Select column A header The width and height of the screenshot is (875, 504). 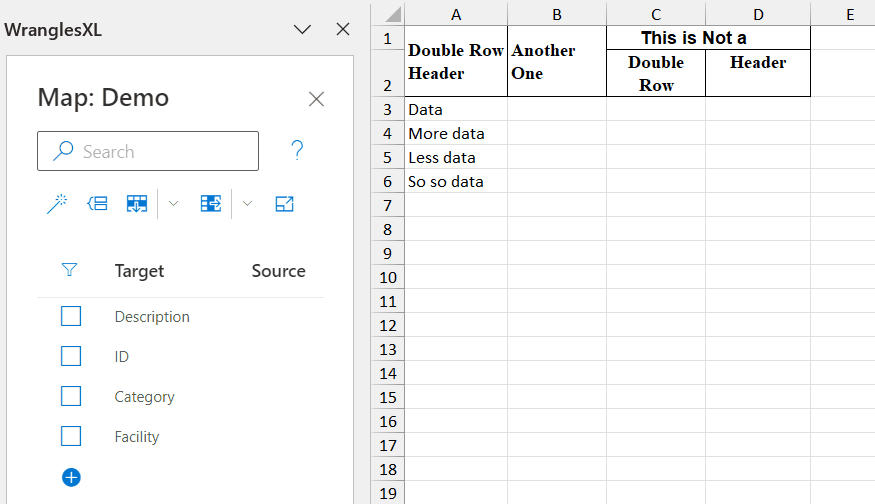[x=456, y=14]
